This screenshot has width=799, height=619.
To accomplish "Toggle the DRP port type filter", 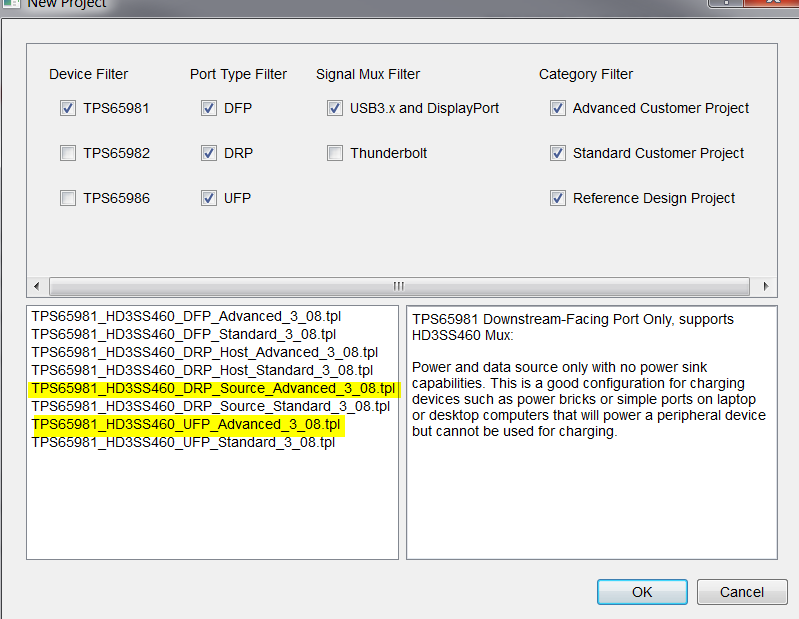I will 208,153.
